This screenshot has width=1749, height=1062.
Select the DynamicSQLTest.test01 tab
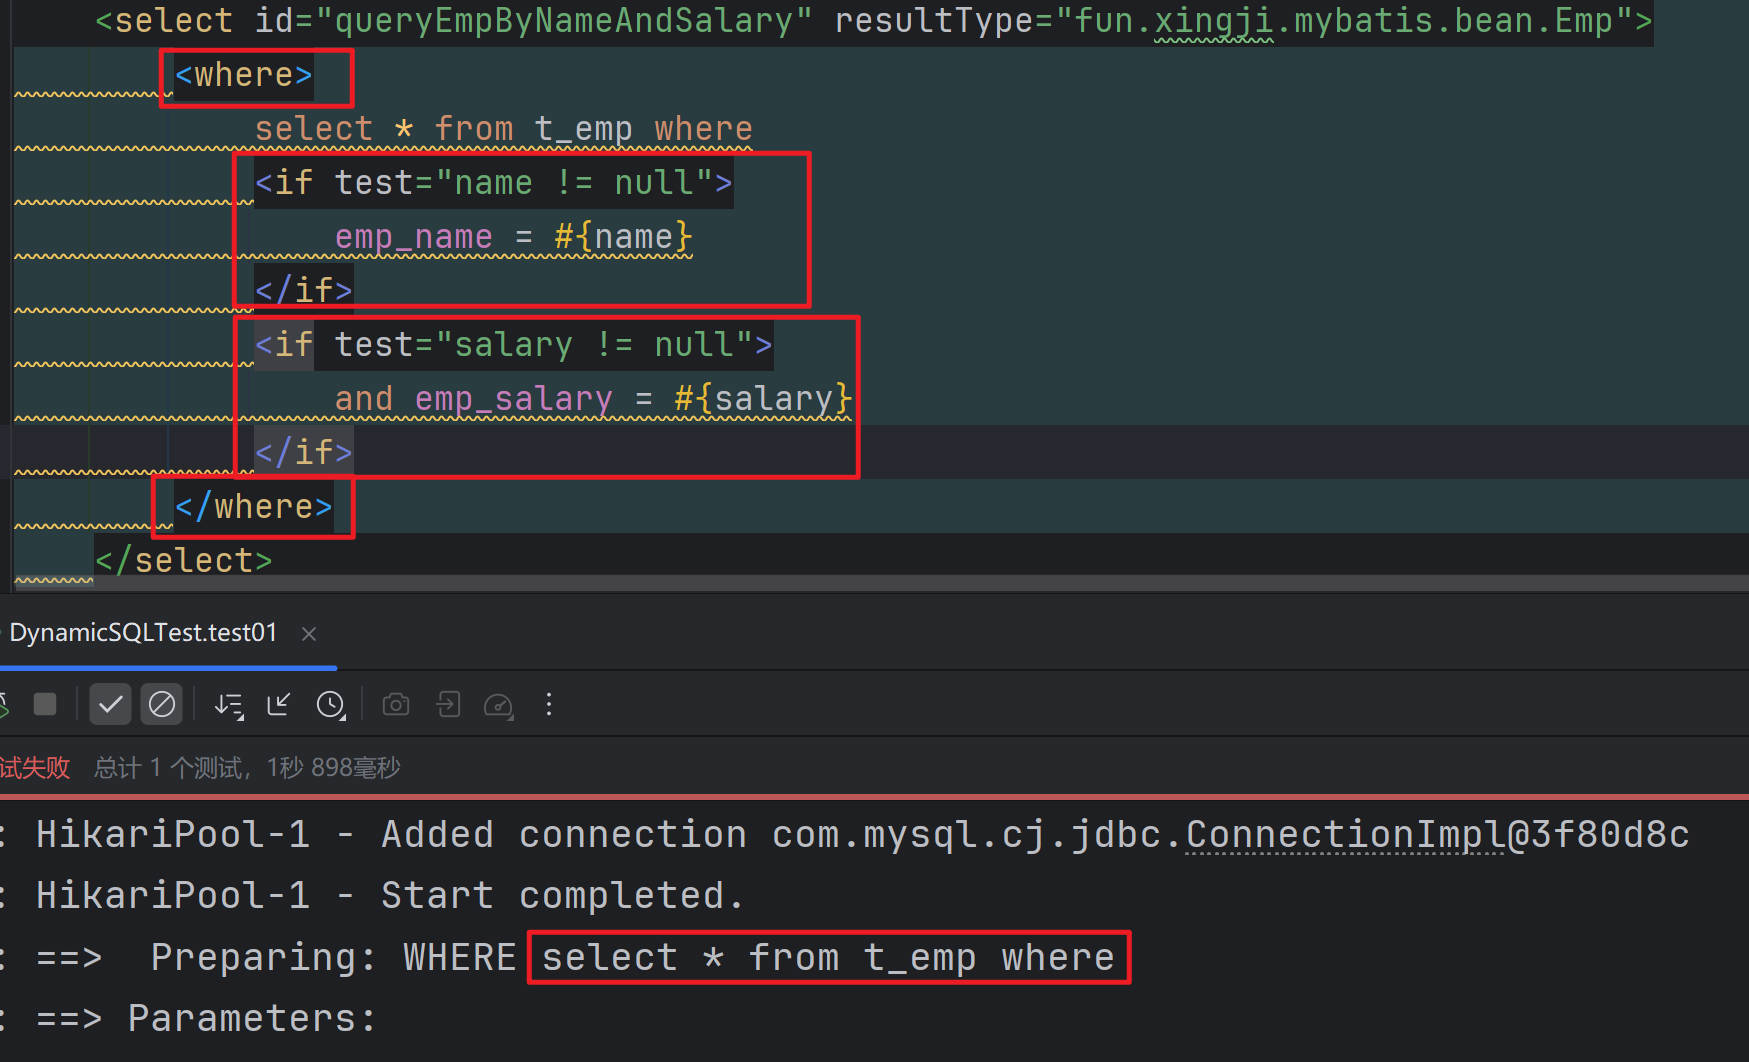coord(143,632)
